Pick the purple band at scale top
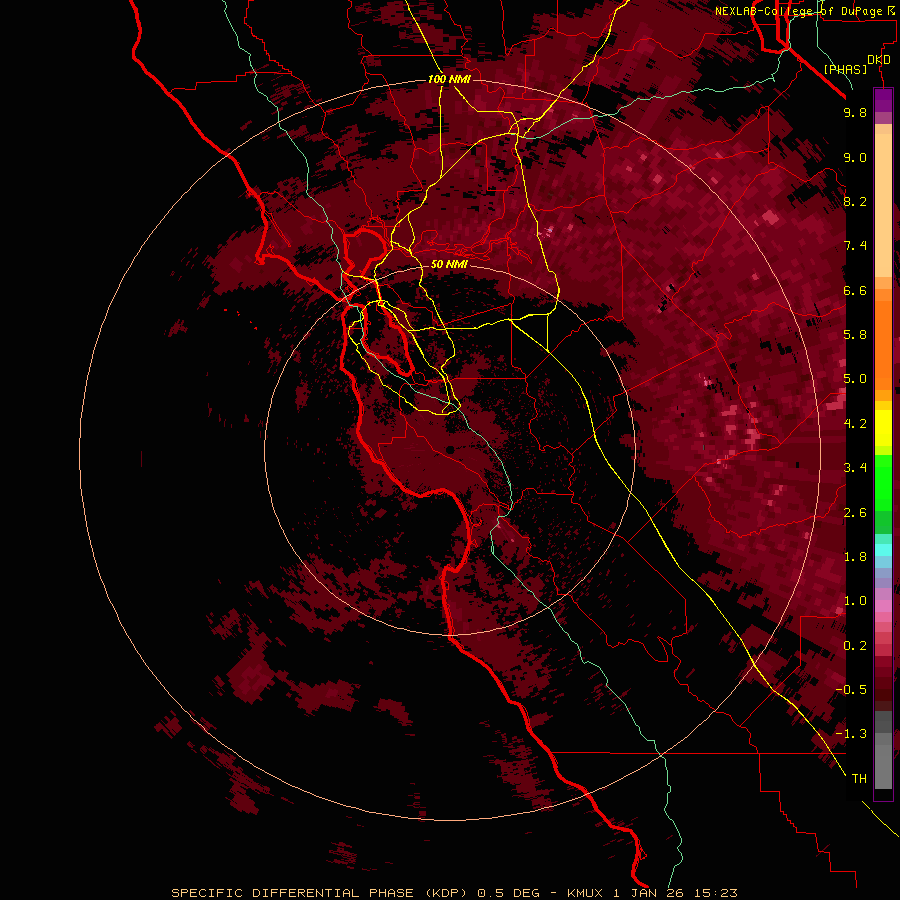This screenshot has height=900, width=900. 883,100
